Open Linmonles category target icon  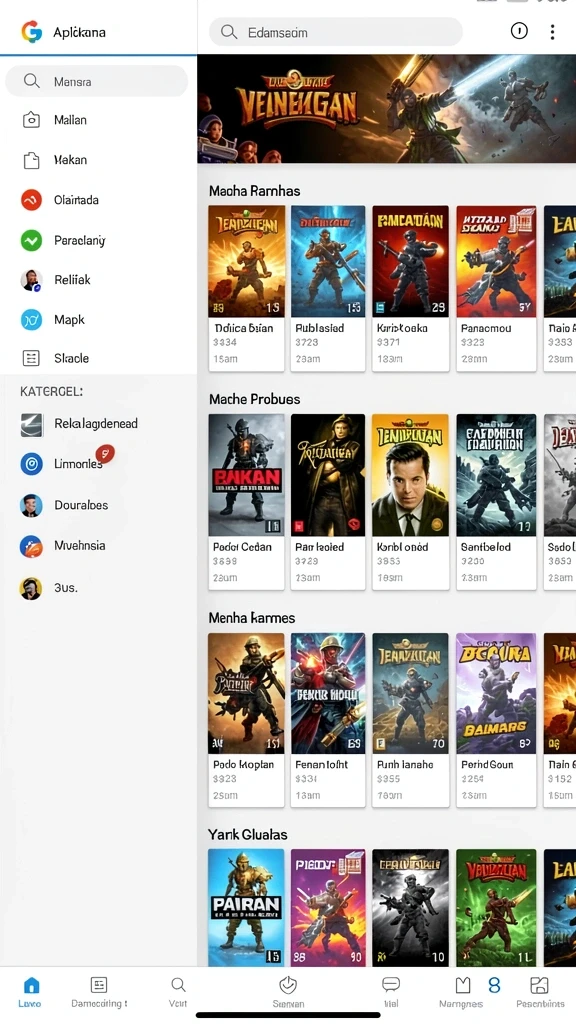pos(31,464)
